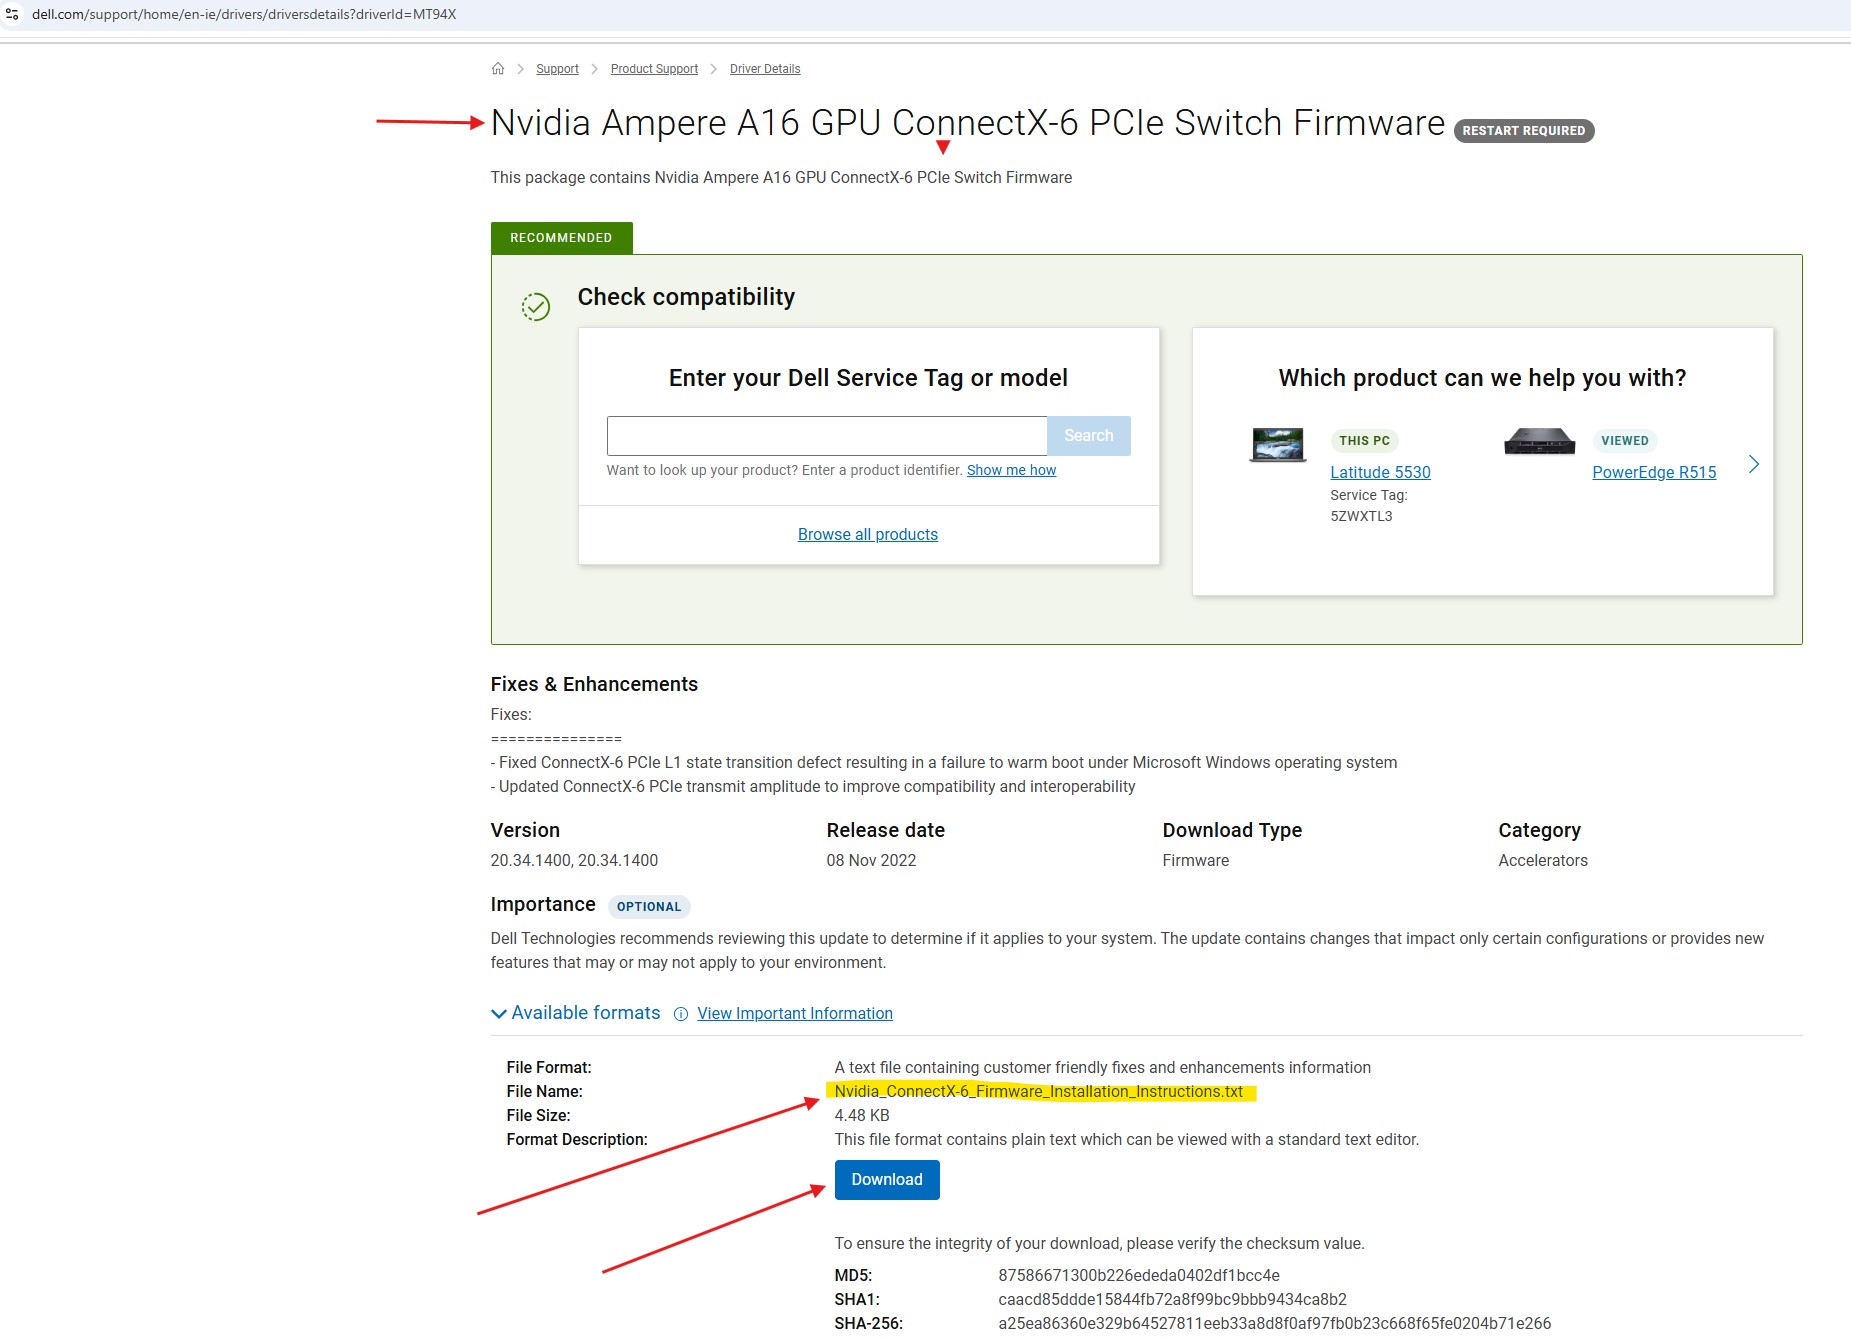This screenshot has width=1851, height=1339.
Task: Open the Product Support breadcrumb link
Action: 654,68
